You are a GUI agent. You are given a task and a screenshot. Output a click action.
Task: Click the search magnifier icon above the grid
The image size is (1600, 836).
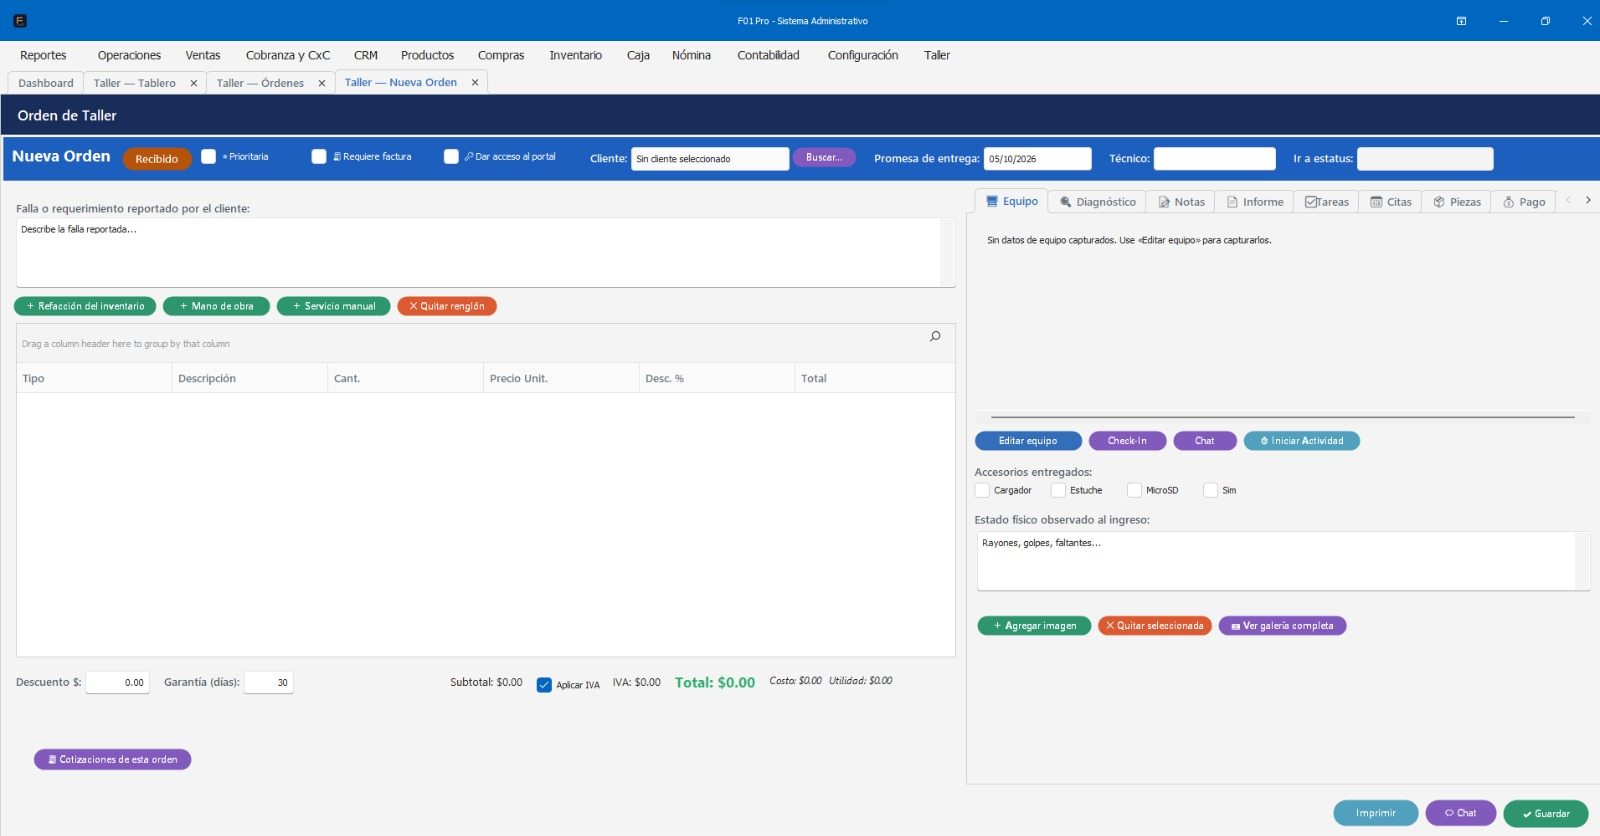pos(935,336)
